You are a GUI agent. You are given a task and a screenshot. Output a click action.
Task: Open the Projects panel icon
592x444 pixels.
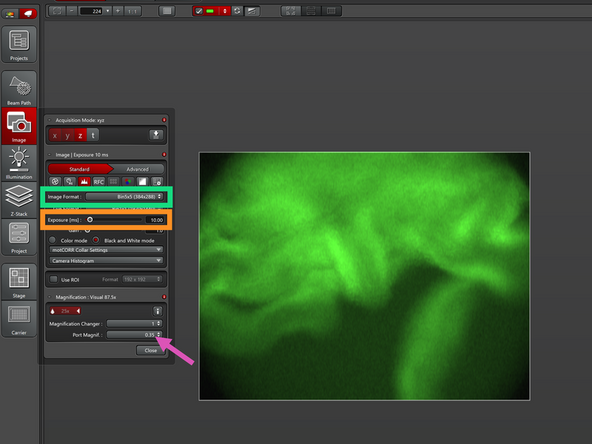click(19, 44)
